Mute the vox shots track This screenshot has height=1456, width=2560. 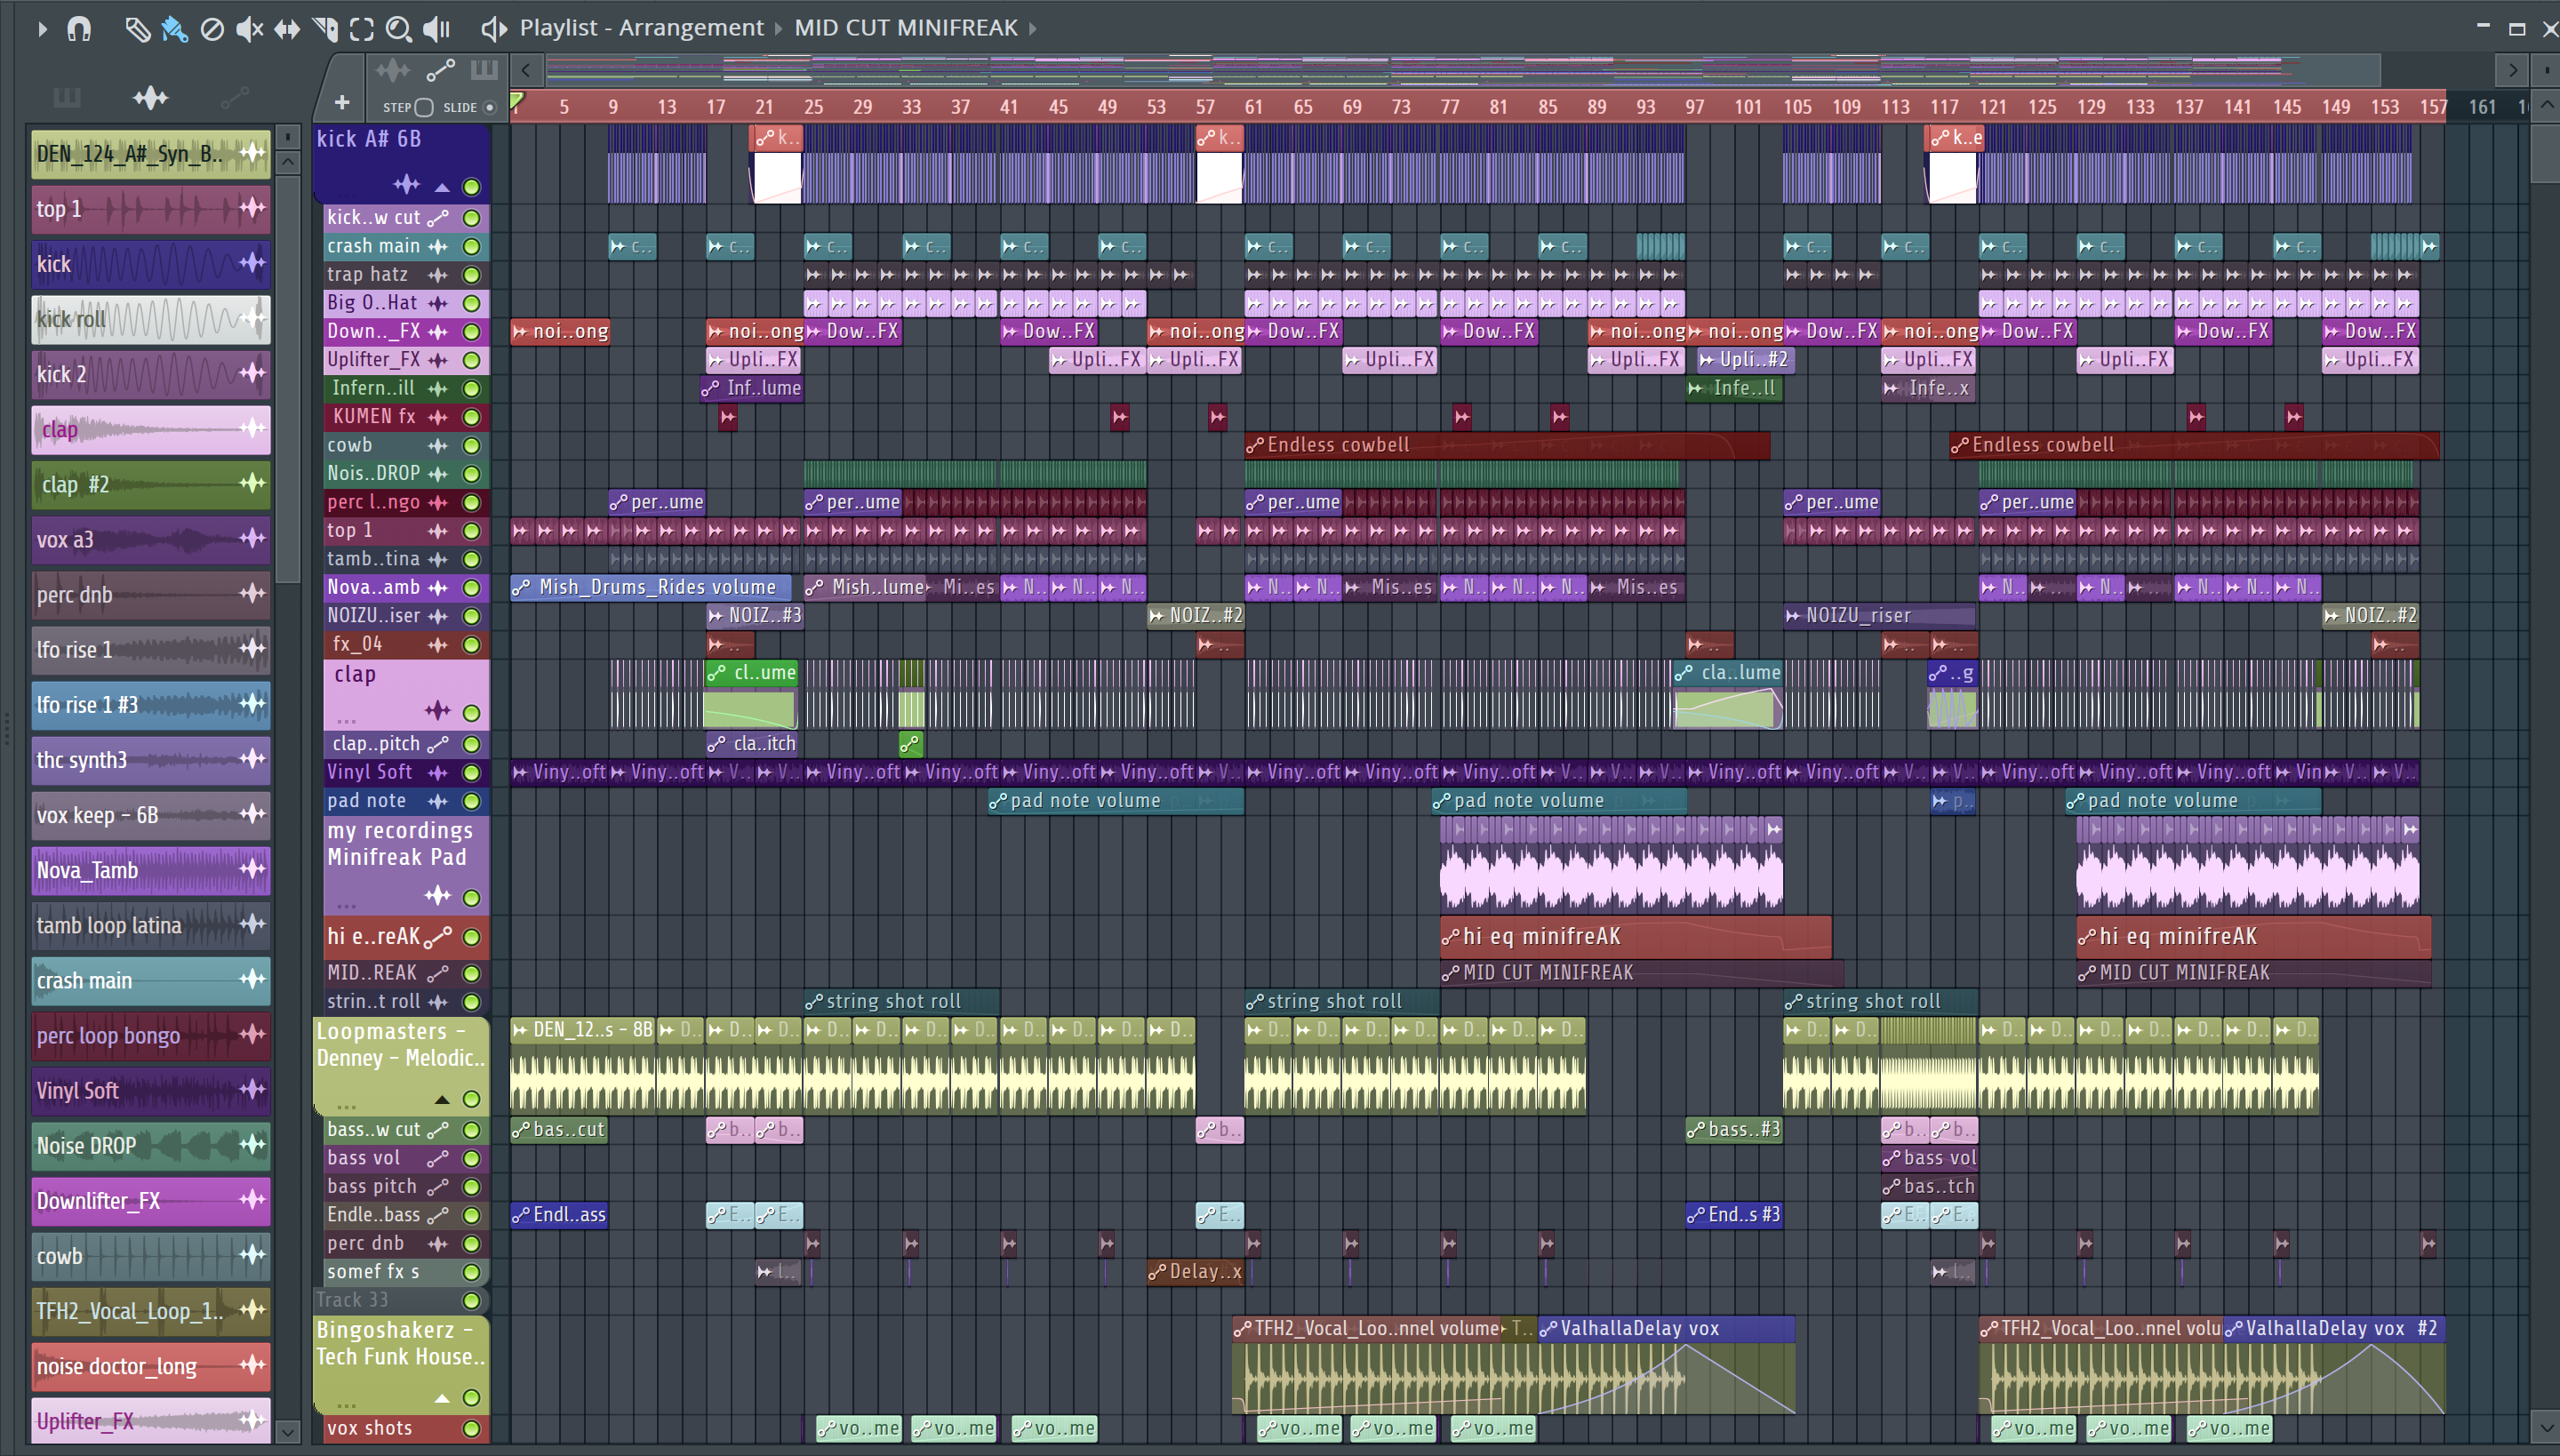(x=472, y=1429)
